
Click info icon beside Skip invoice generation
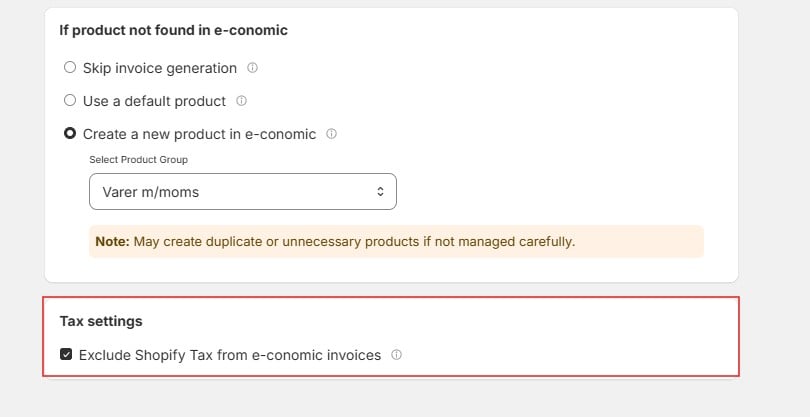[252, 68]
